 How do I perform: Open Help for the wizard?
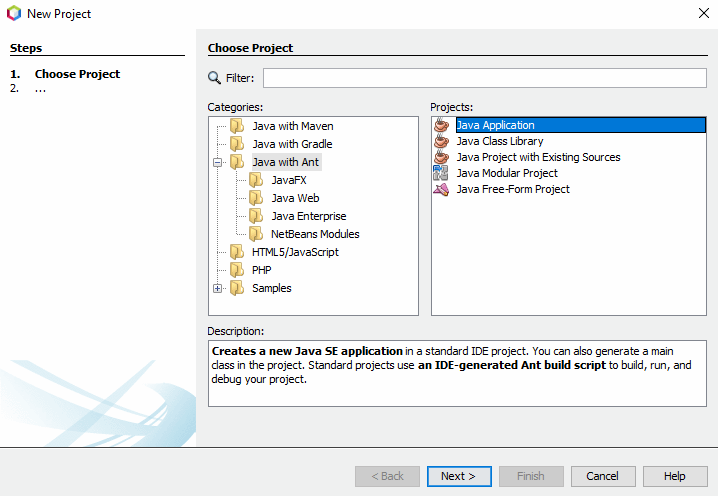pos(675,476)
